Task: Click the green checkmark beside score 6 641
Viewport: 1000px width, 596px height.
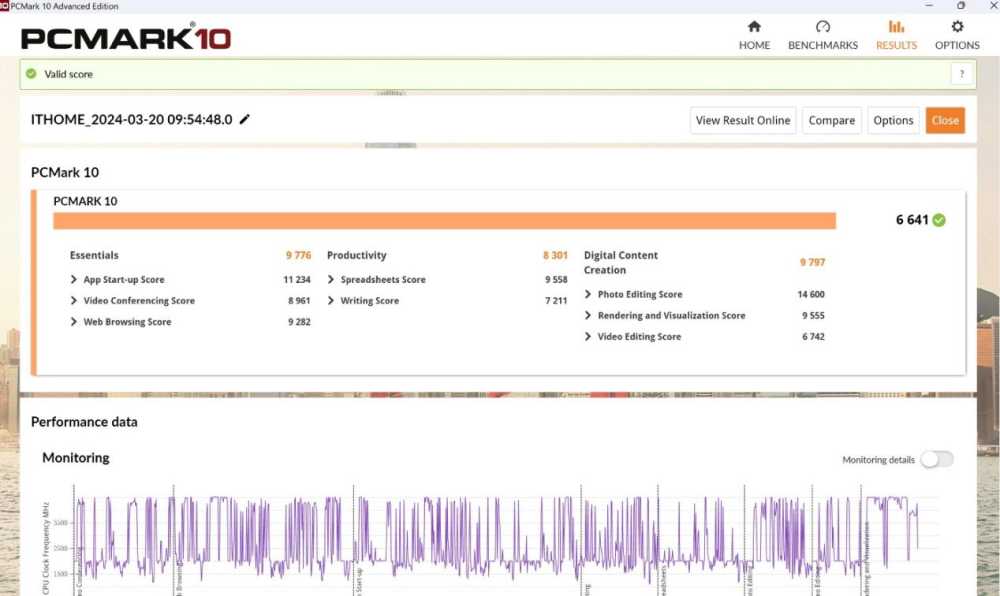Action: point(939,220)
